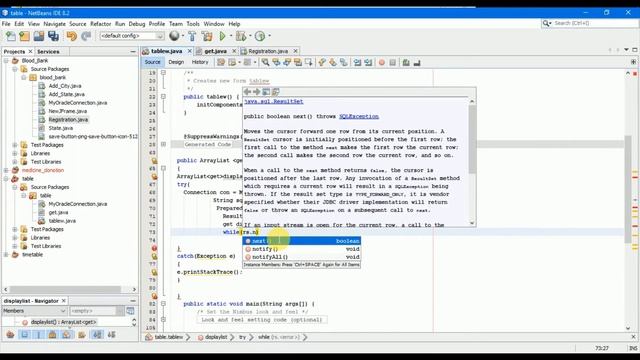Screen dimensions: 640x360
Task: Open the Tools menu
Action: (193, 24)
